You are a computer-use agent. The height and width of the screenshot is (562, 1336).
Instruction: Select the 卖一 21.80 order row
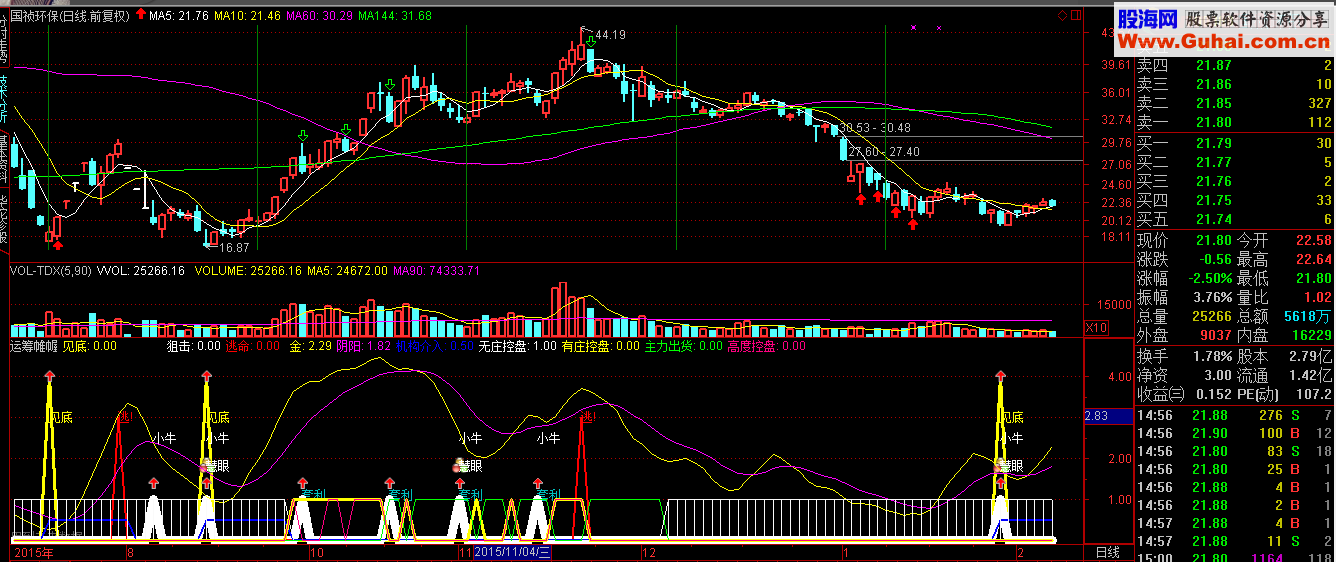pyautogui.click(x=1236, y=122)
